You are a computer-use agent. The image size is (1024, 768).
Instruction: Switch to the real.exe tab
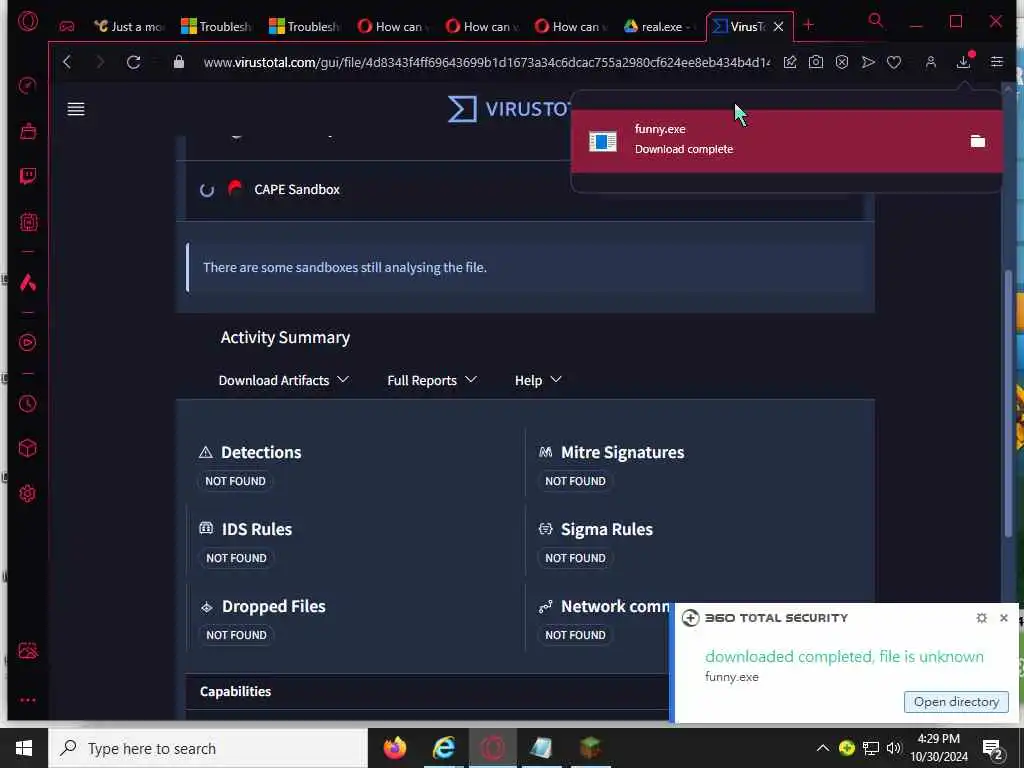(x=660, y=27)
